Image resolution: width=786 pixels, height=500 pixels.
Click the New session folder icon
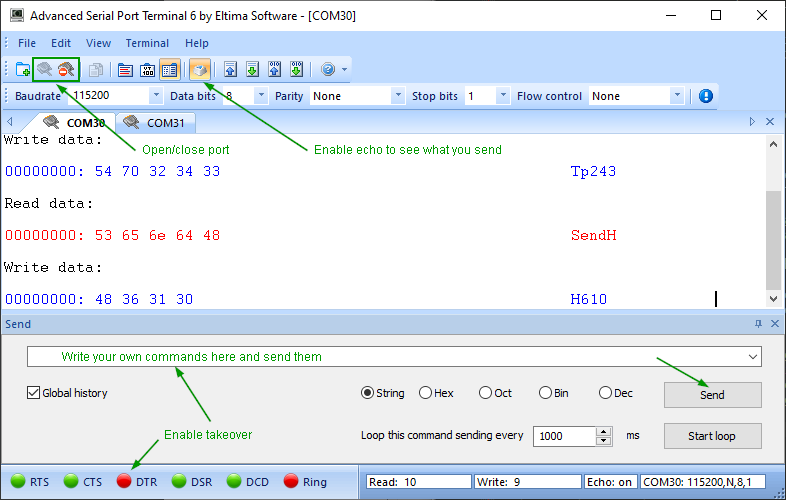[x=23, y=69]
